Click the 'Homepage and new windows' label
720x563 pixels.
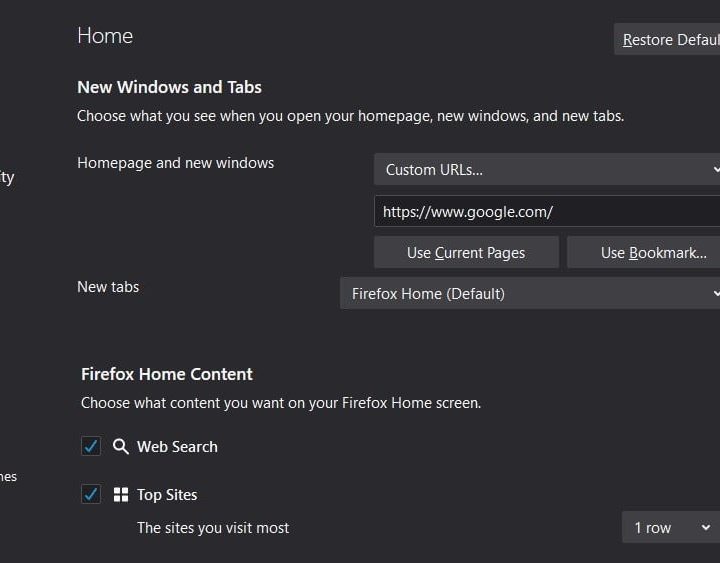[175, 163]
